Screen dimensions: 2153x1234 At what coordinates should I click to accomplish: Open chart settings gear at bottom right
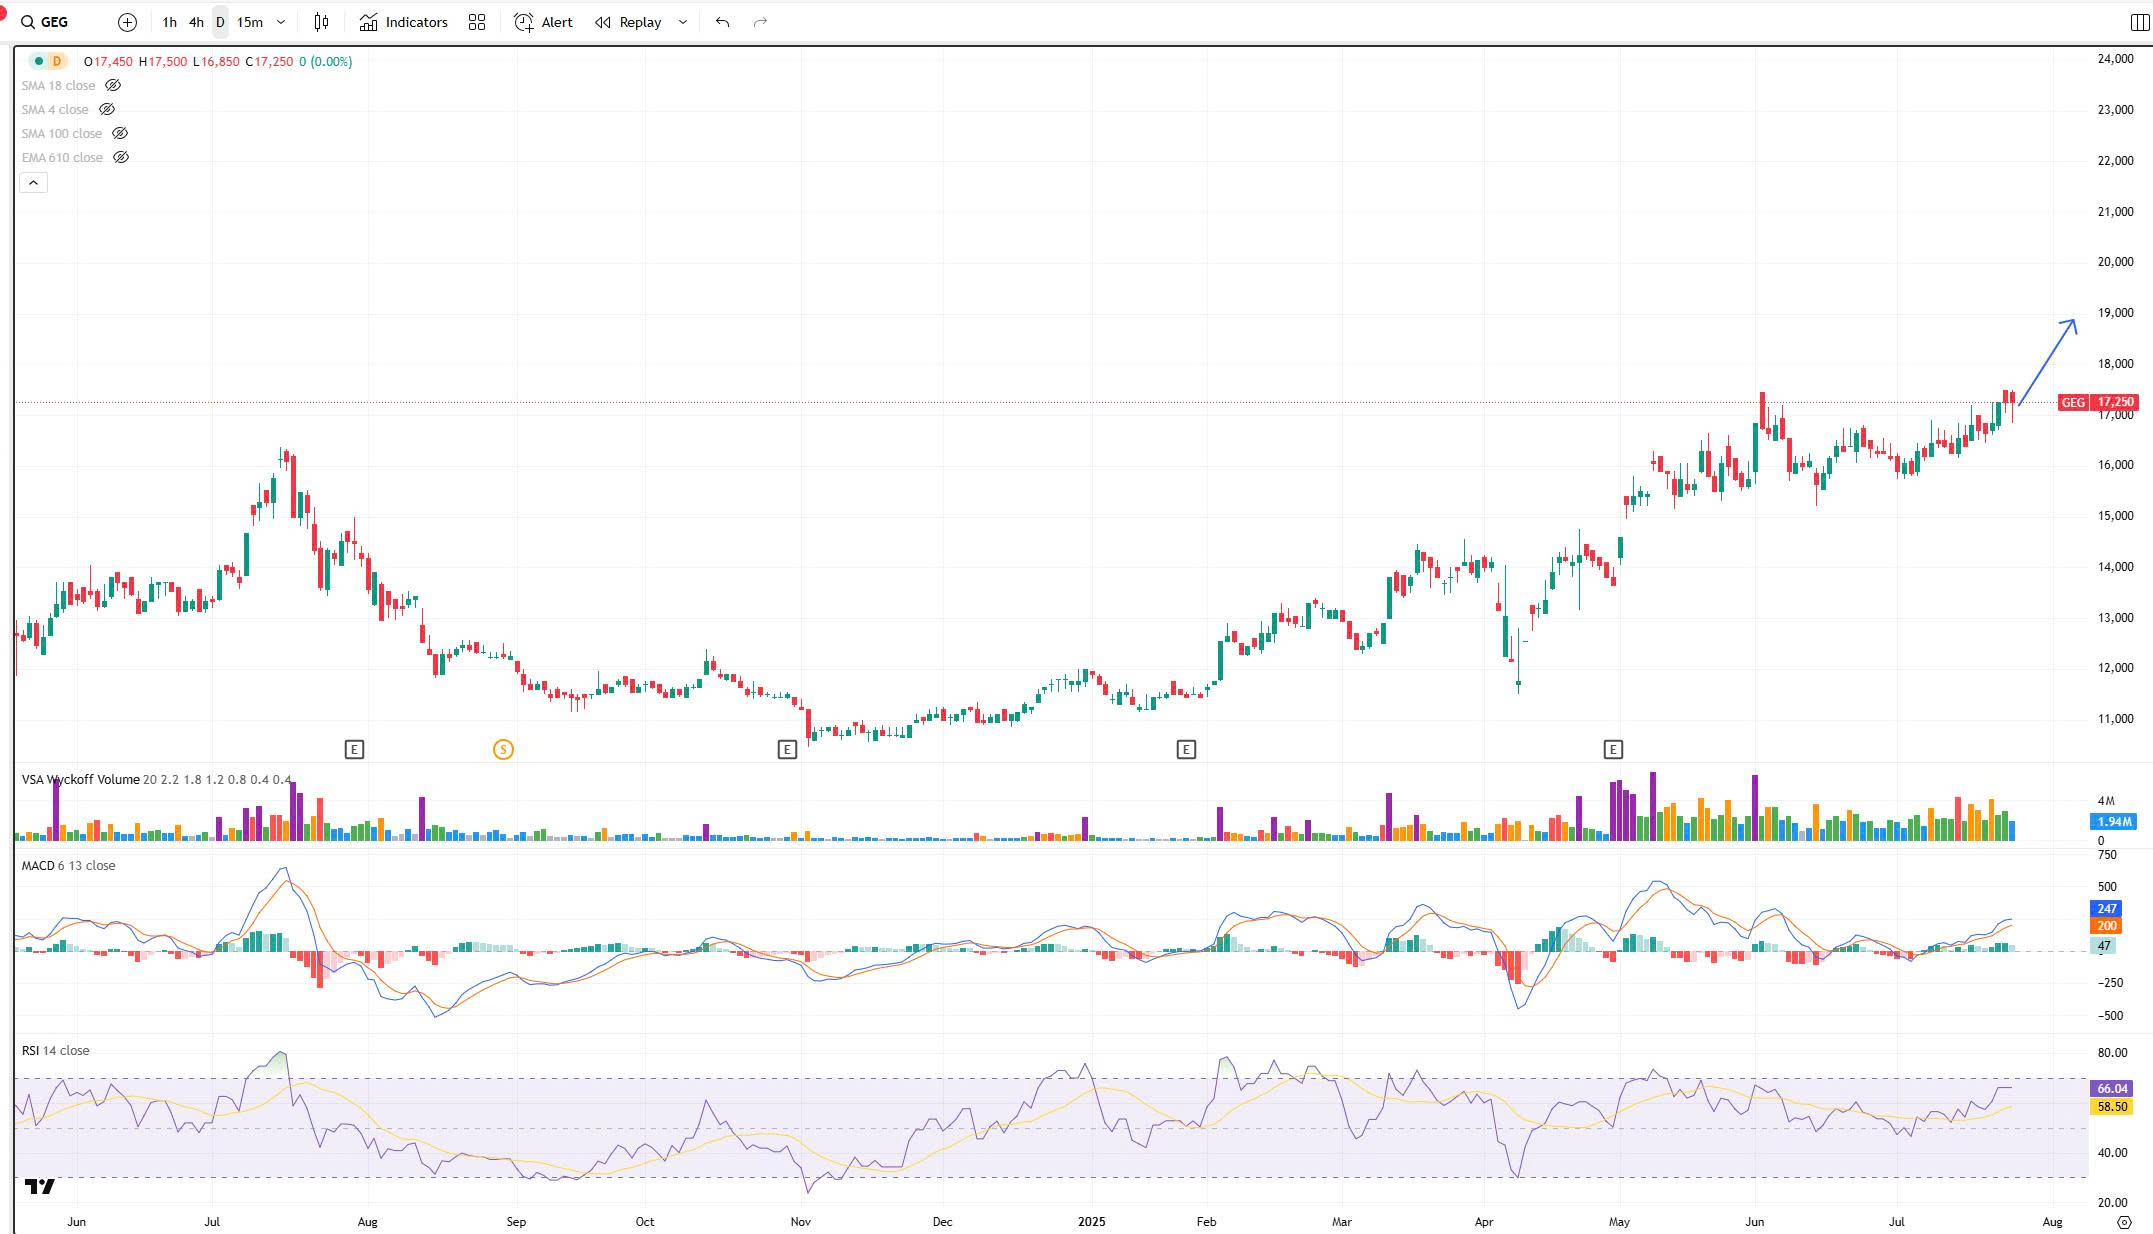click(2125, 1222)
